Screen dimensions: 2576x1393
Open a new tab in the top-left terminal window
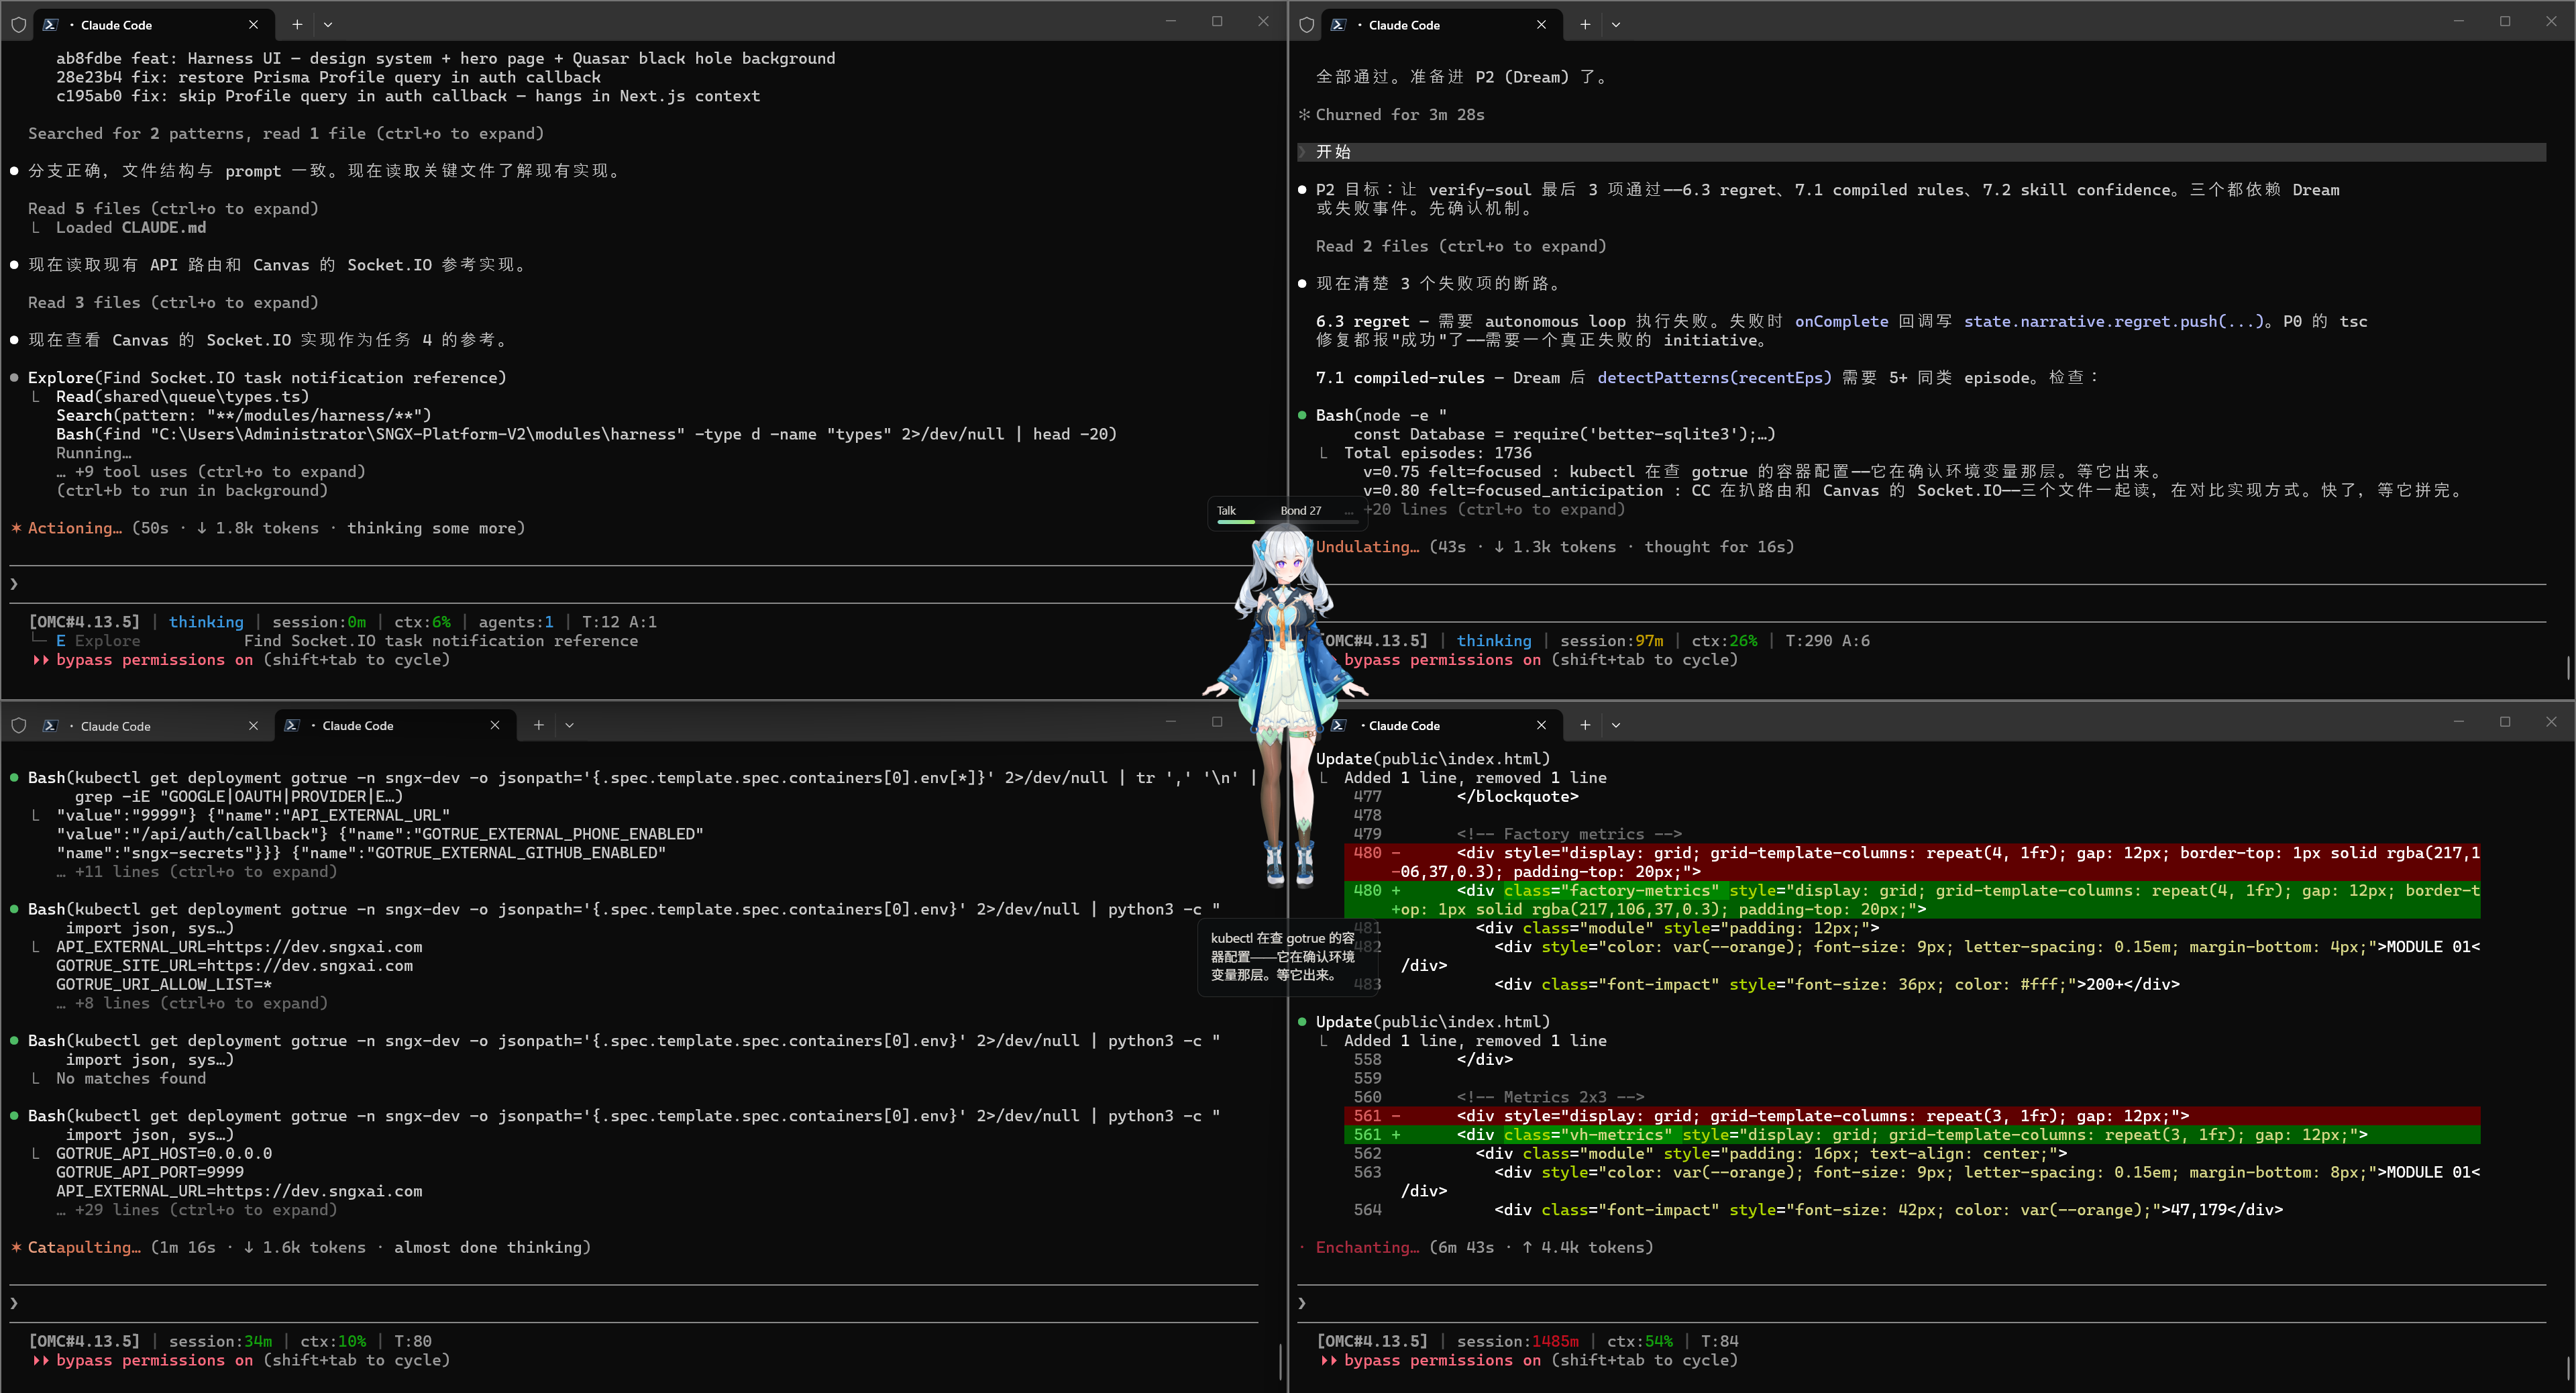tap(297, 25)
